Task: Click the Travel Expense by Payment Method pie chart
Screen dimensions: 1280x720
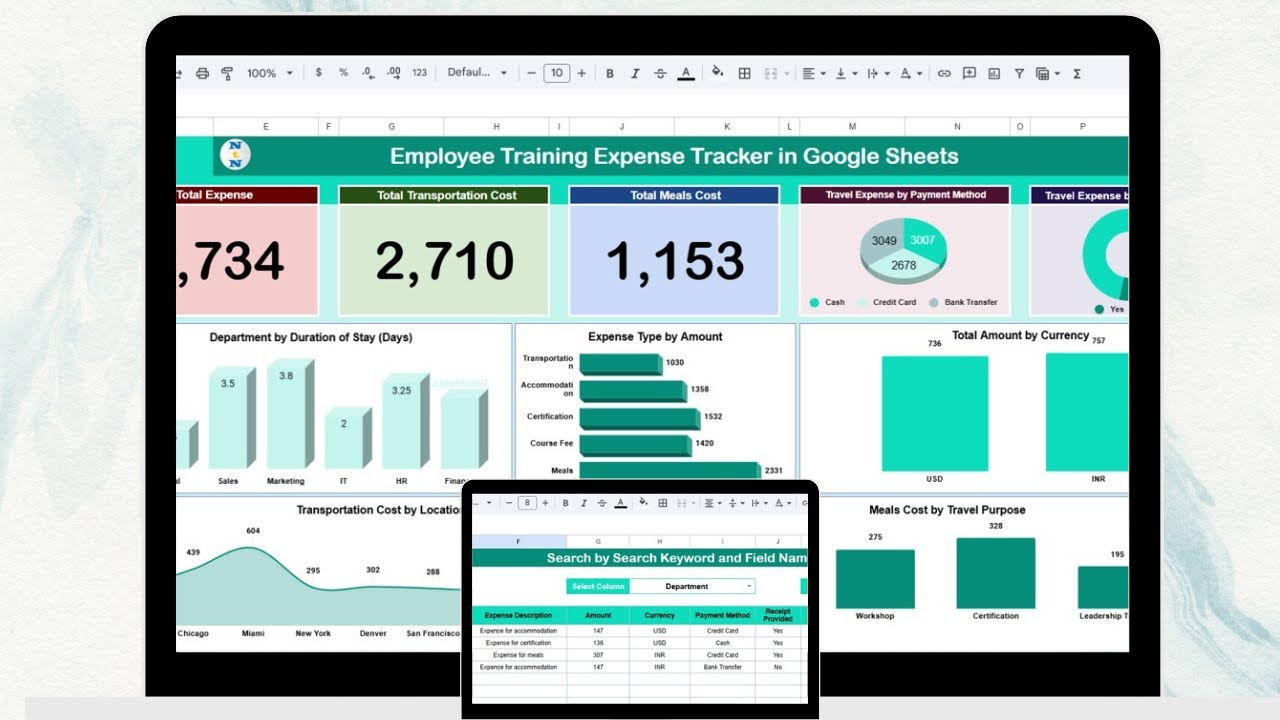Action: (x=904, y=251)
